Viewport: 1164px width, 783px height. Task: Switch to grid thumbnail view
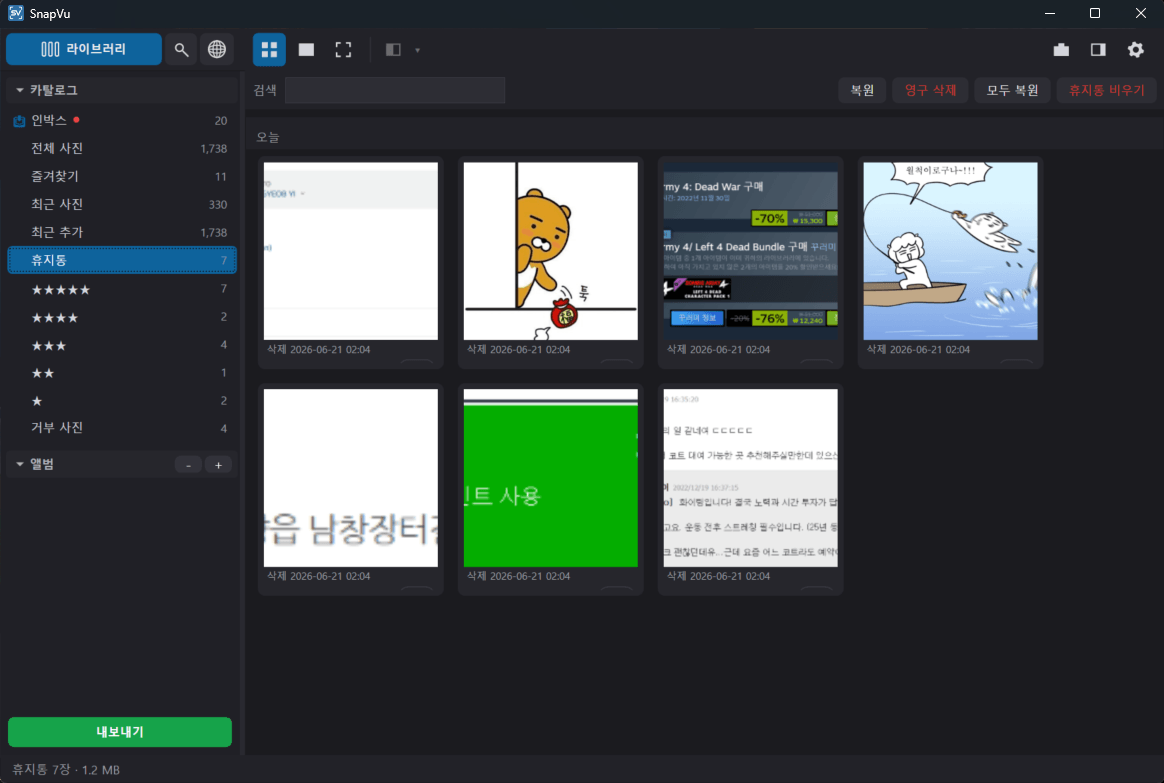point(269,50)
